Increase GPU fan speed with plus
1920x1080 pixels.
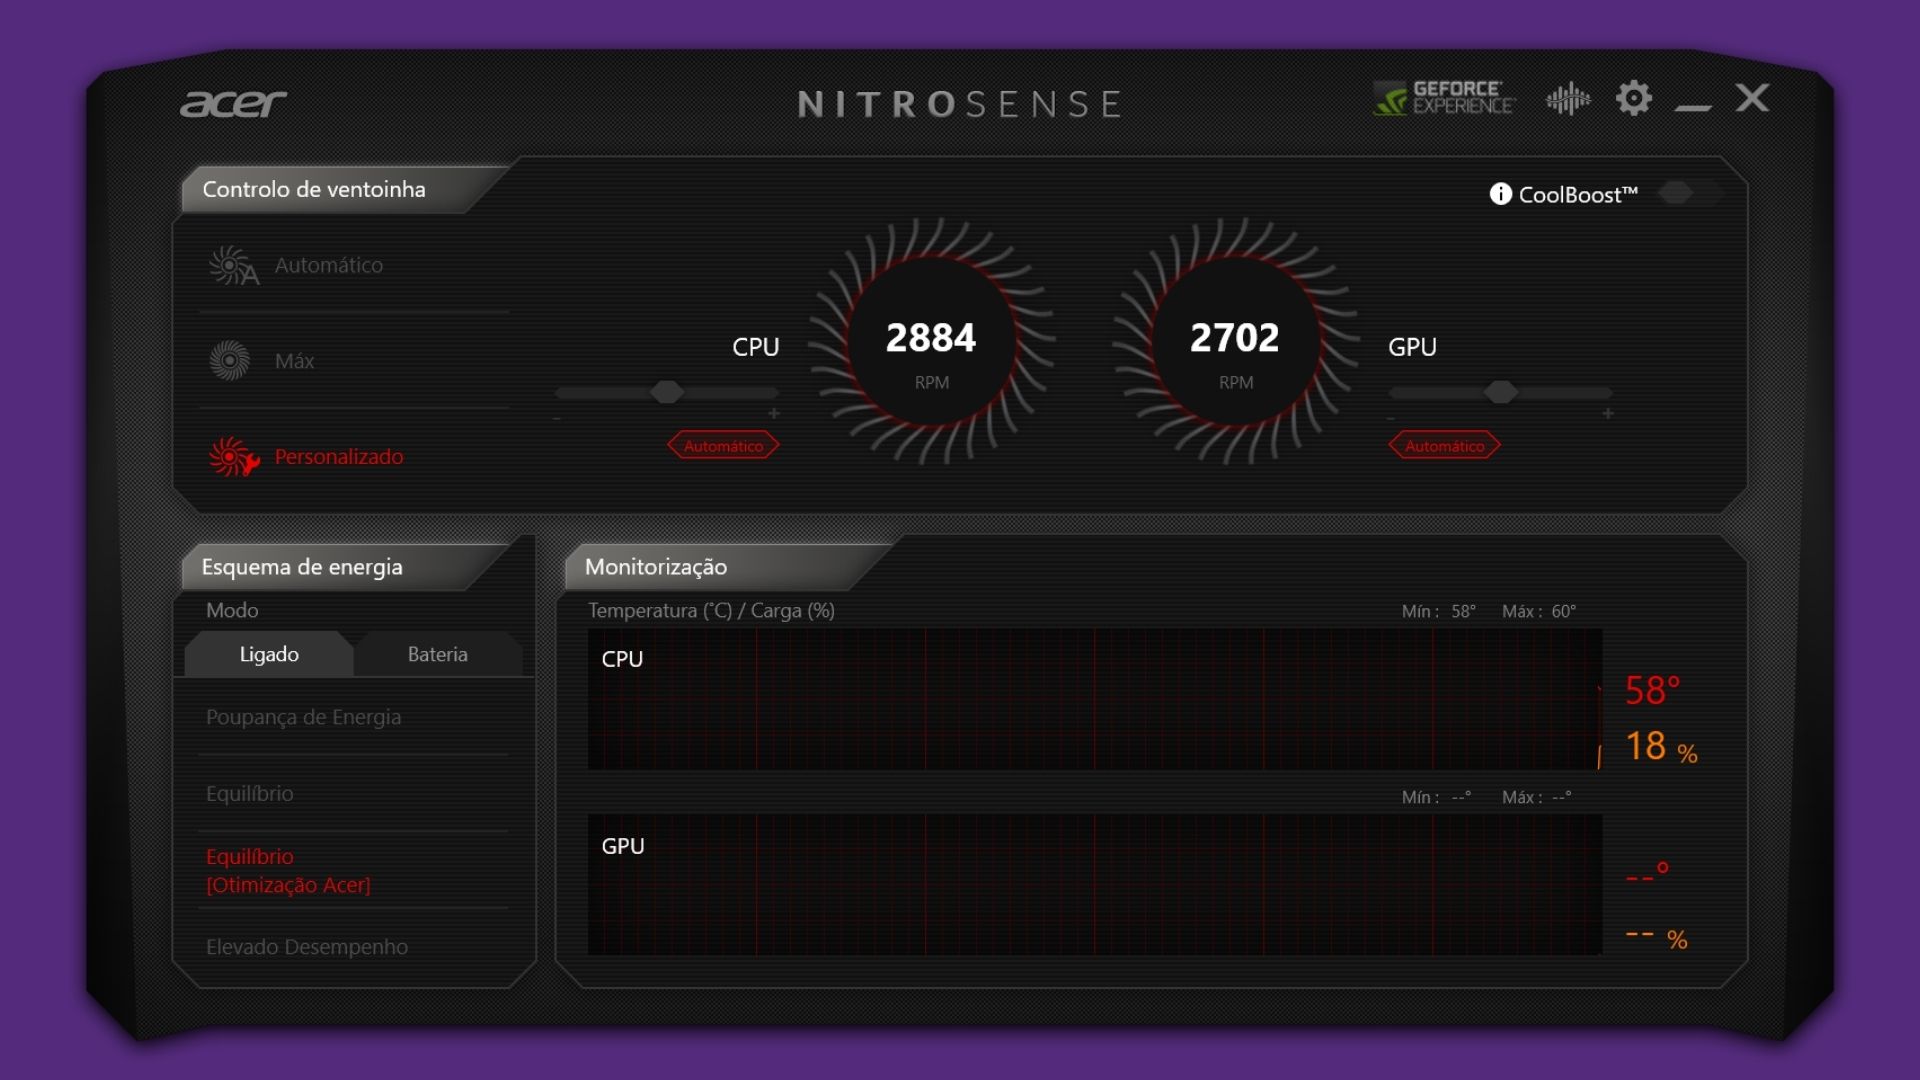(1608, 414)
